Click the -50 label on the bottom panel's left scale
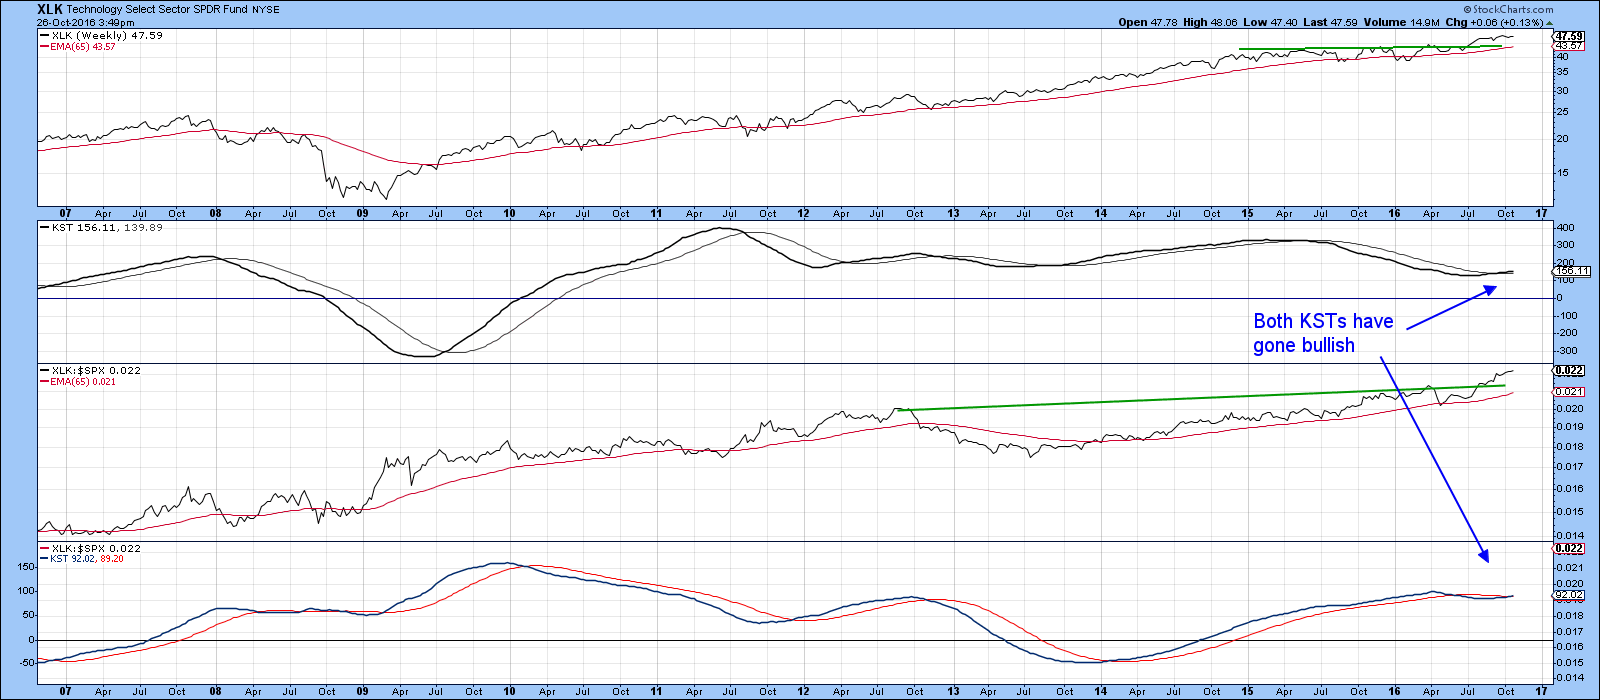Viewport: 1600px width, 700px height. pos(27,664)
